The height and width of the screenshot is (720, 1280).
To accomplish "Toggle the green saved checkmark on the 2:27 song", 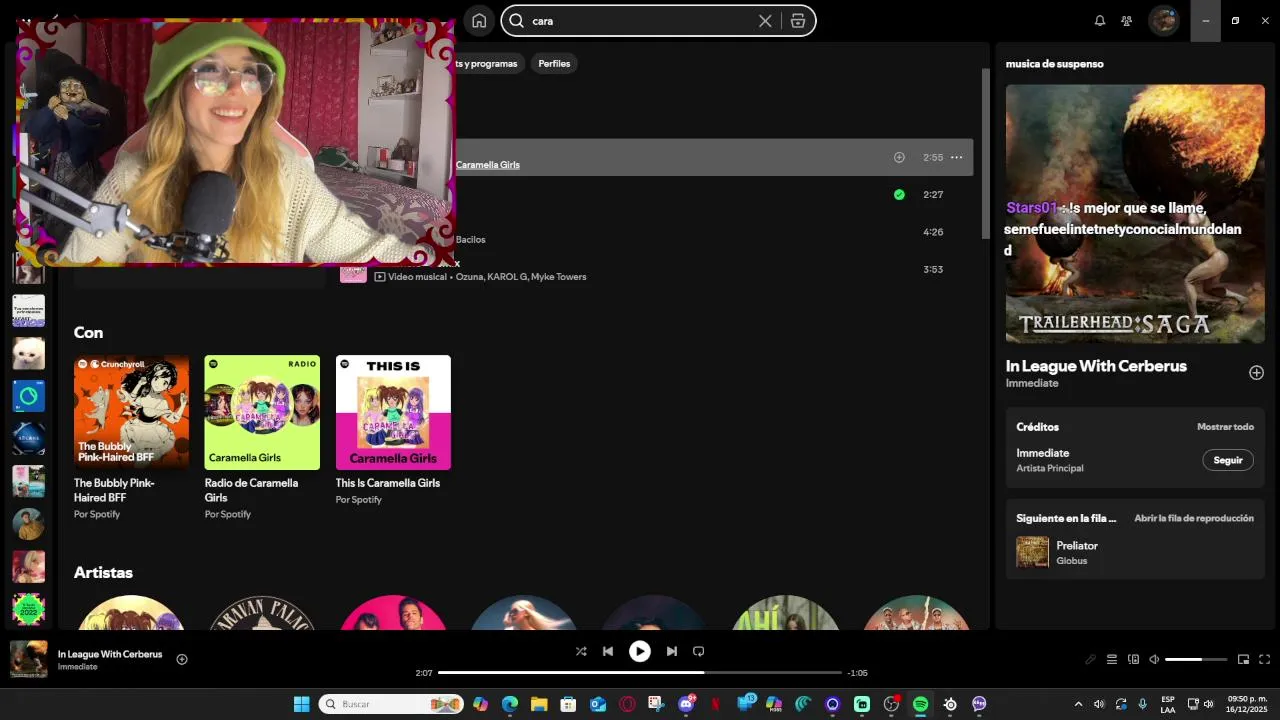I will (x=899, y=195).
